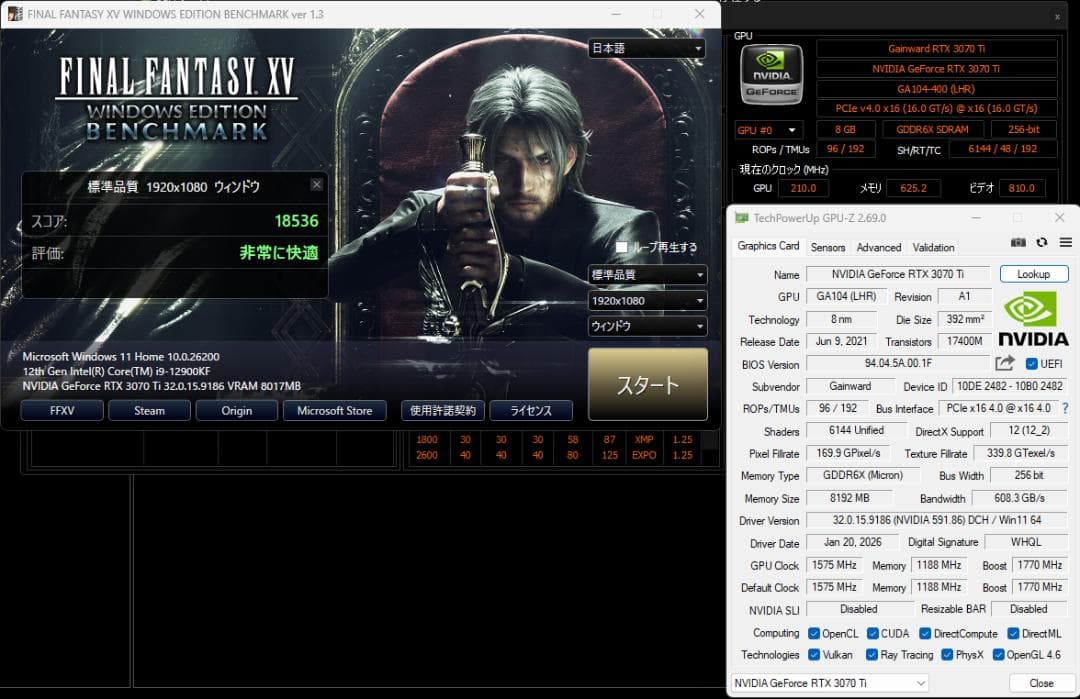This screenshot has width=1080, height=699.
Task: Open the 日本語 language dropdown
Action: point(647,48)
